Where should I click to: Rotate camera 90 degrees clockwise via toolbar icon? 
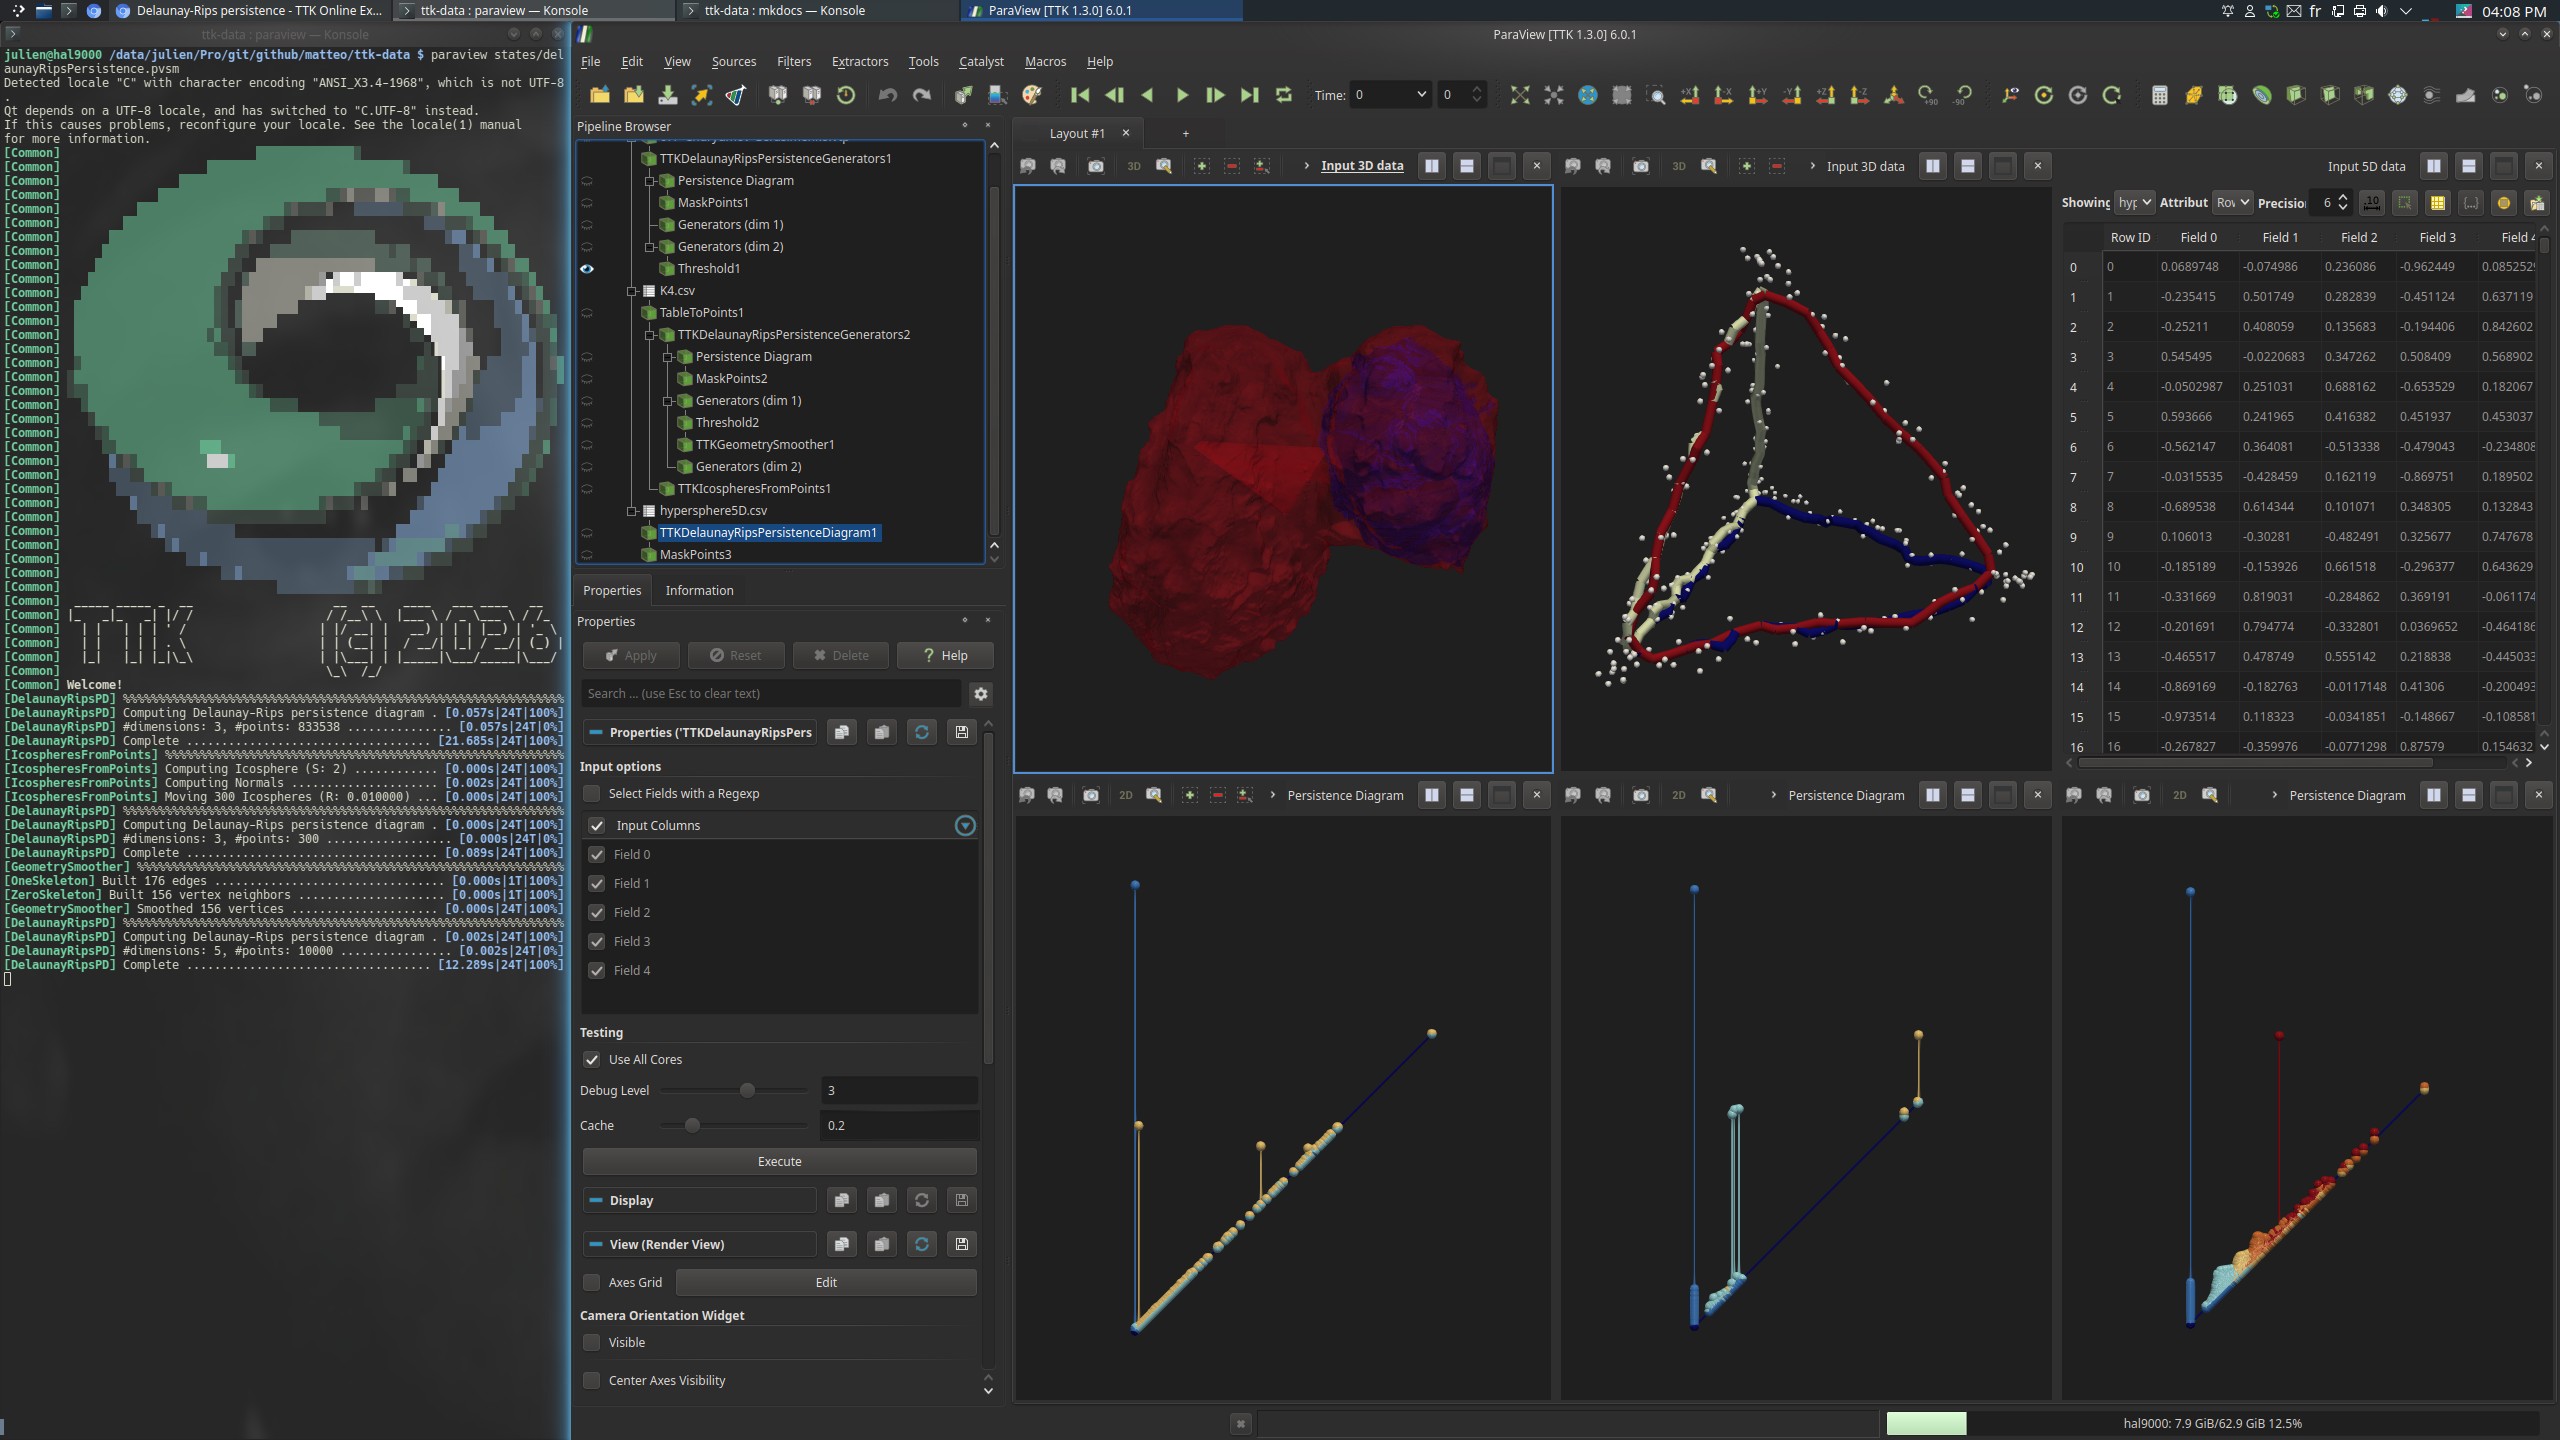1927,95
